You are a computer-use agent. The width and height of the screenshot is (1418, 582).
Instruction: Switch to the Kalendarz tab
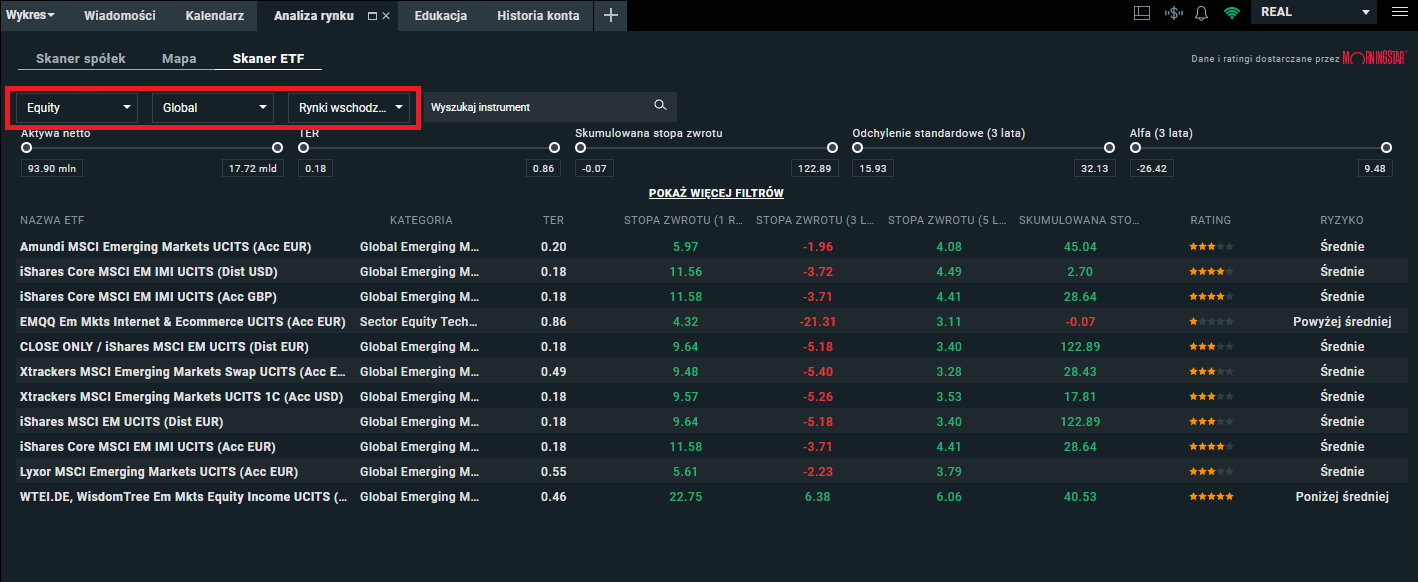click(x=214, y=15)
